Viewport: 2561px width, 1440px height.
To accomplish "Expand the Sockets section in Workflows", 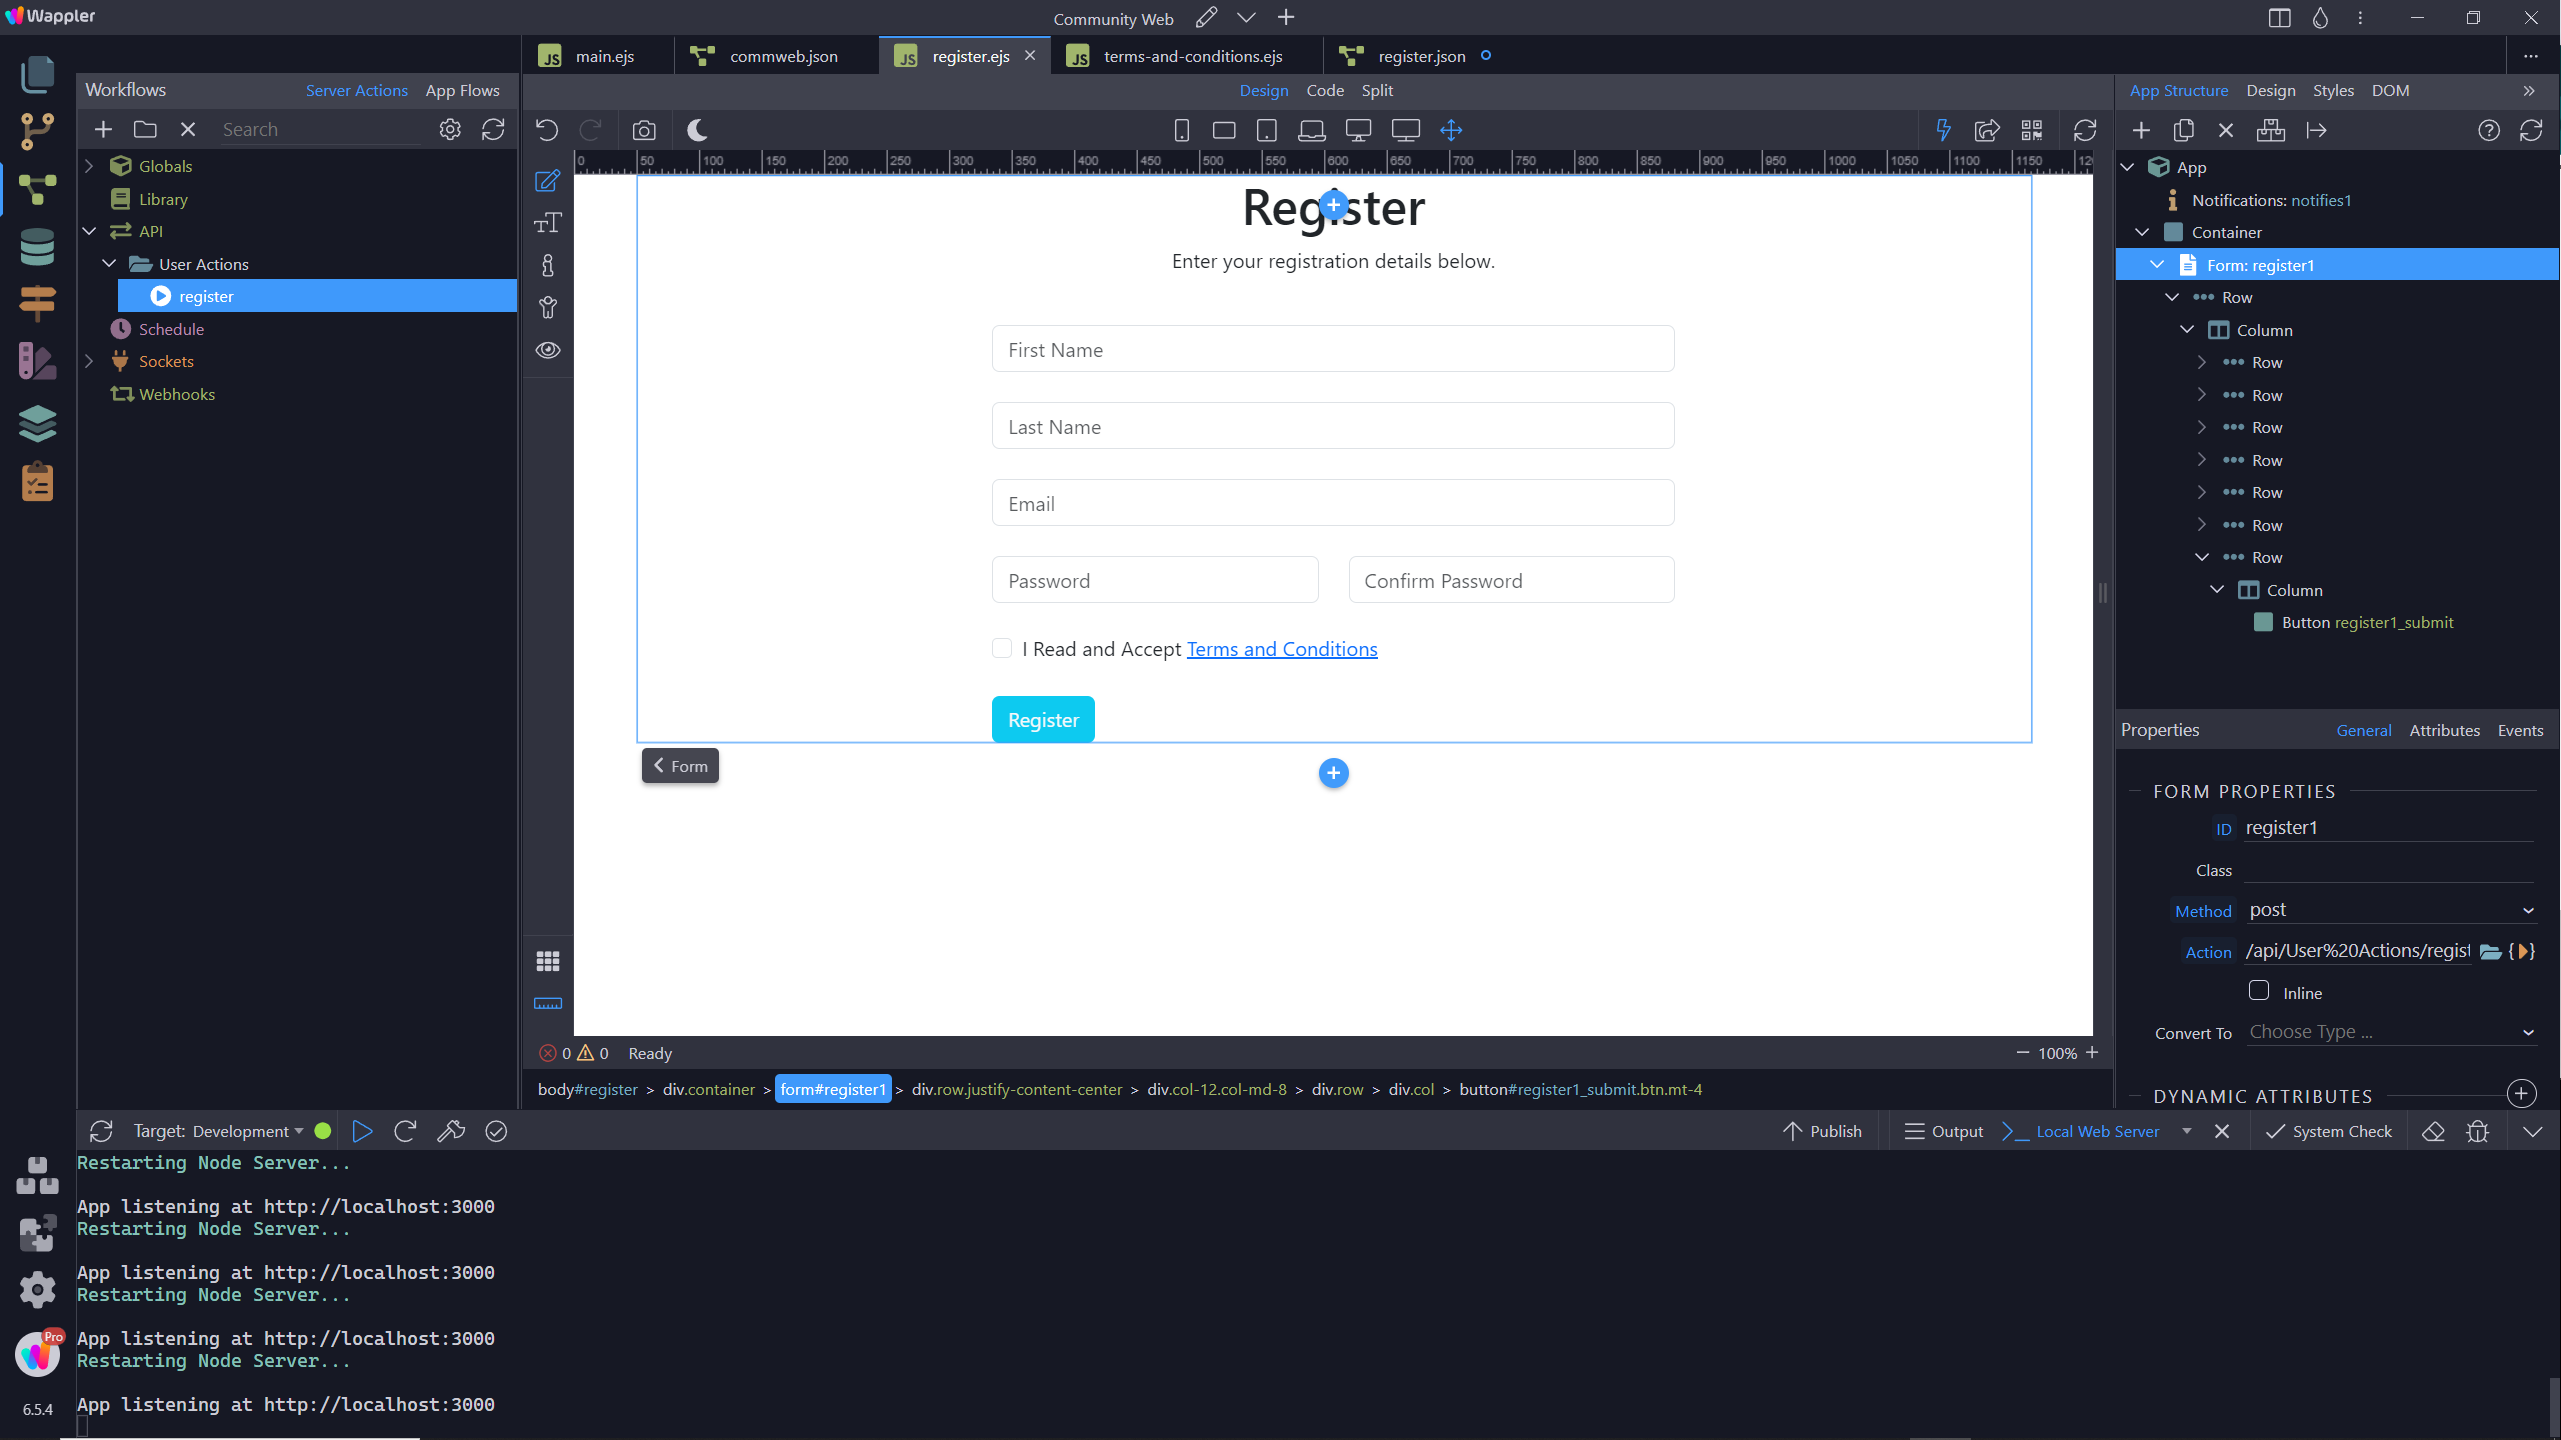I will pos(90,361).
